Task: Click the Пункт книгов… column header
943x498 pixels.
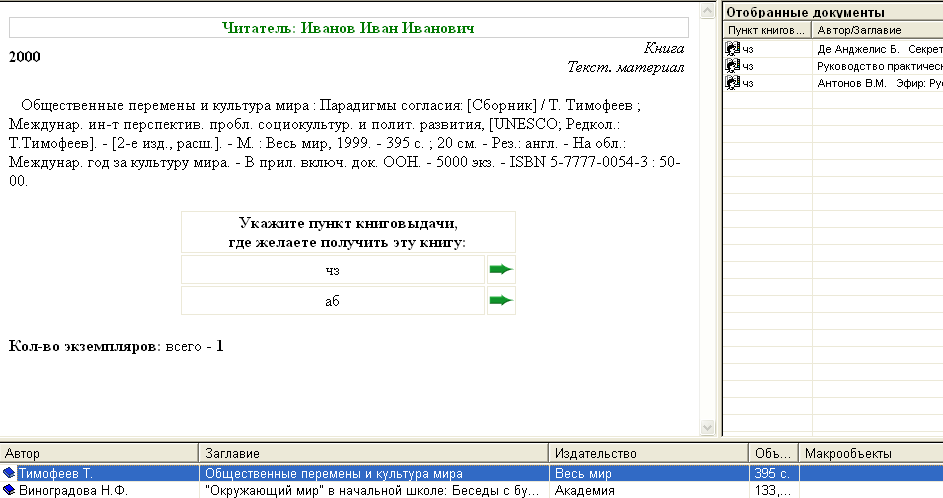Action: click(x=767, y=30)
